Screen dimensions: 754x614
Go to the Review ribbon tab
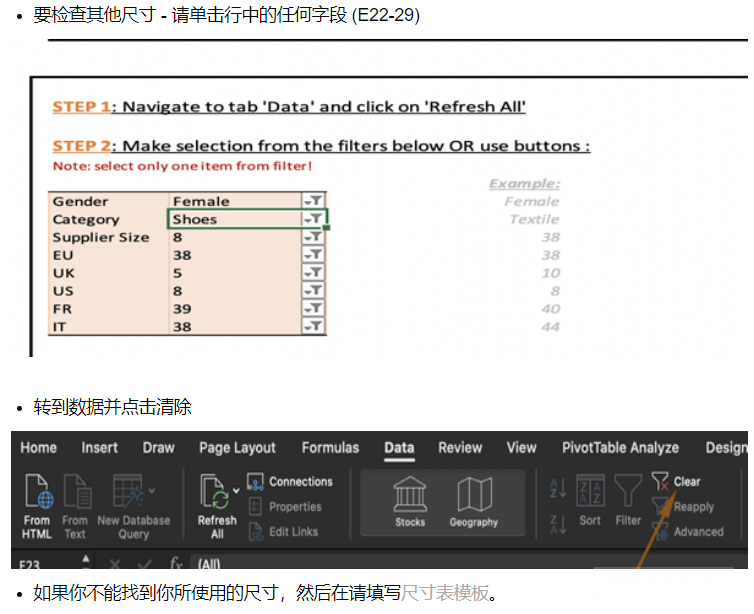(x=460, y=448)
